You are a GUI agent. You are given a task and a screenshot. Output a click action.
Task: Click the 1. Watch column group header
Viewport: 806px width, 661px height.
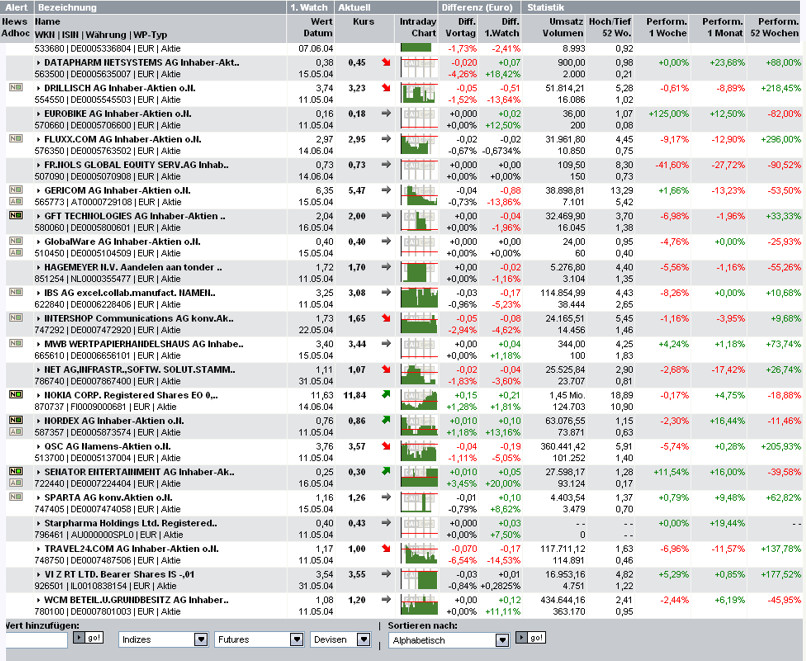(310, 7)
